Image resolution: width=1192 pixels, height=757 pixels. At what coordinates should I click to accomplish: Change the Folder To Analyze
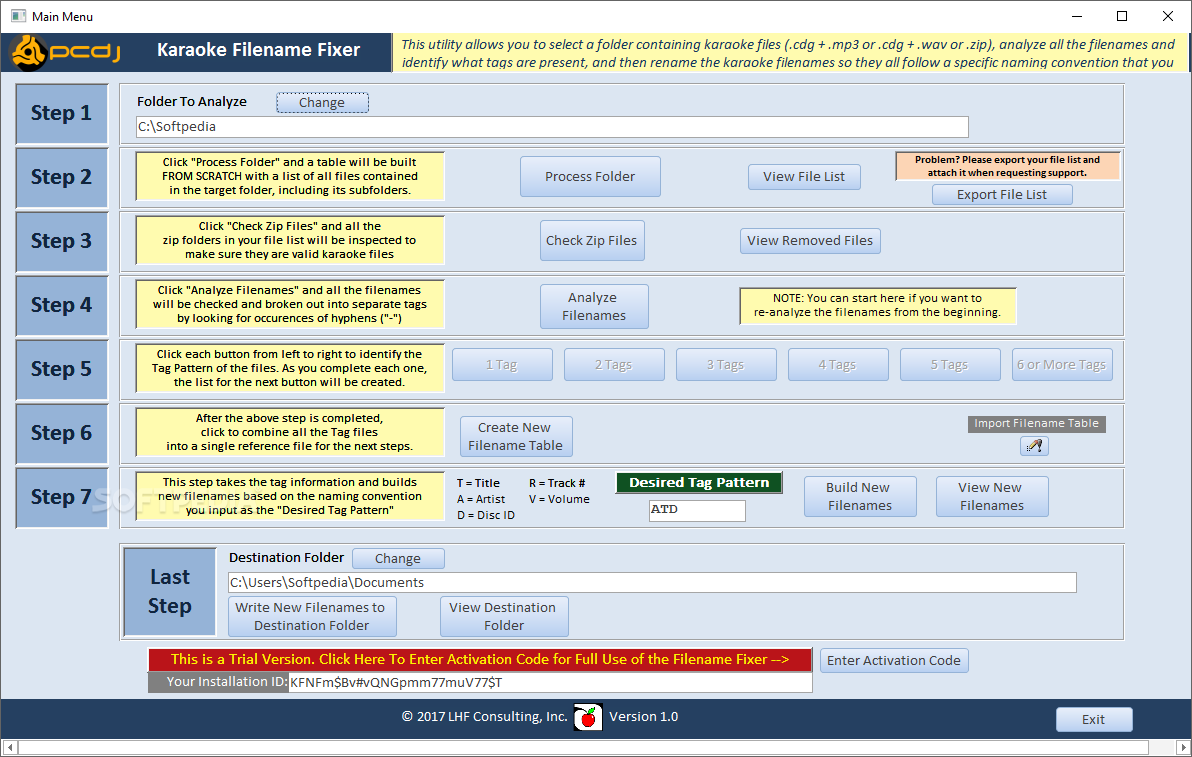coord(322,102)
